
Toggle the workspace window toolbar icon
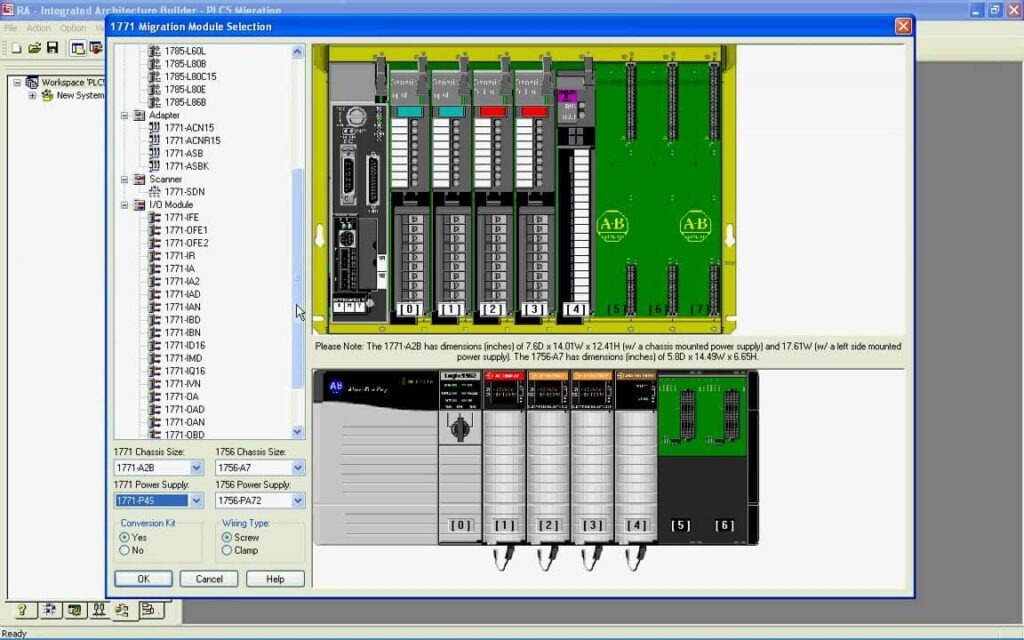coord(78,48)
